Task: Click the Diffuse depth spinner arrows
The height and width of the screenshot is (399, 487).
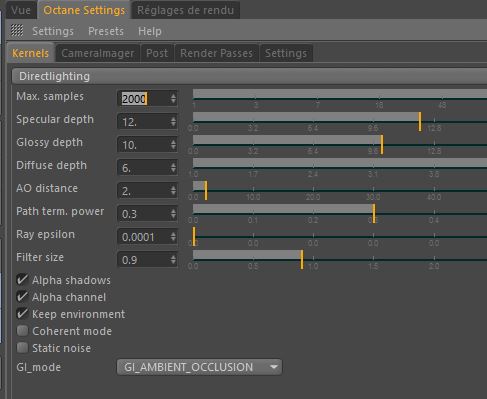Action: [x=173, y=168]
